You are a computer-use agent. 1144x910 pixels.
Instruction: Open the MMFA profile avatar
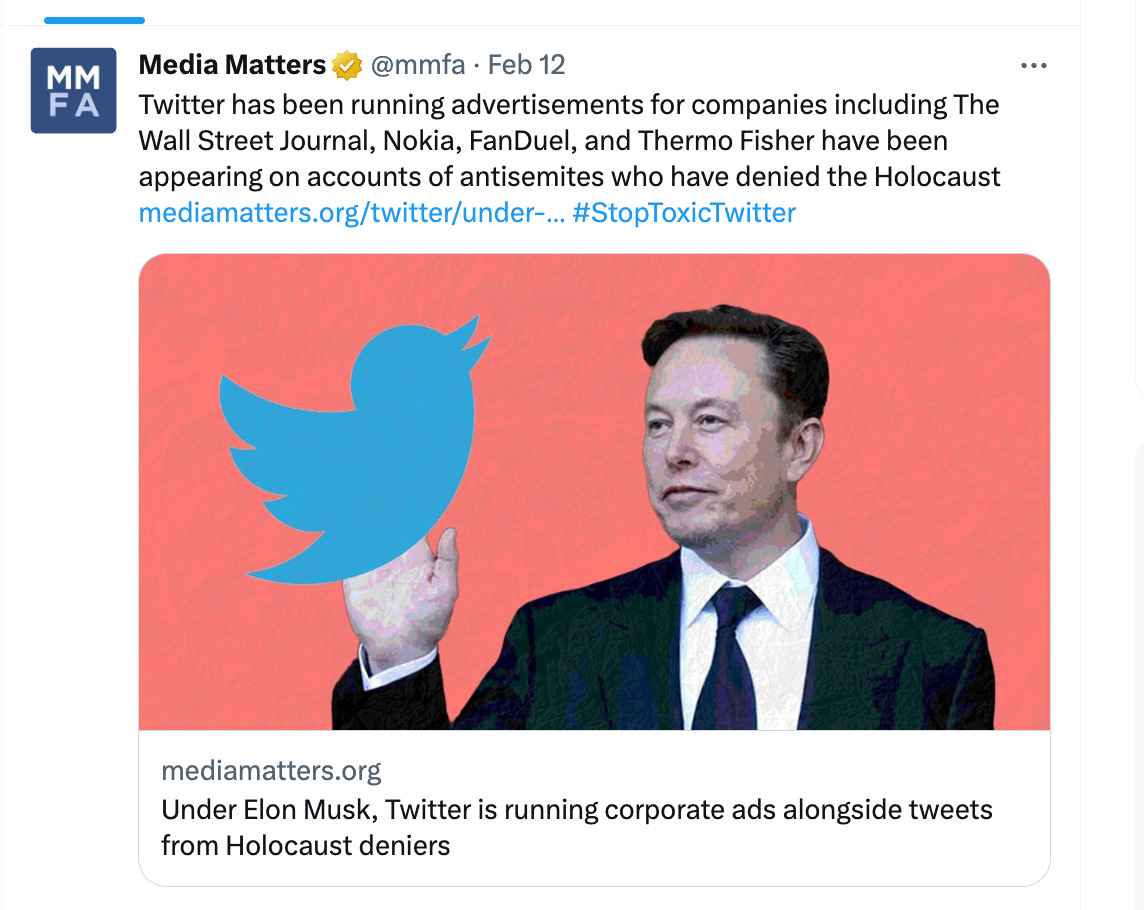click(74, 90)
